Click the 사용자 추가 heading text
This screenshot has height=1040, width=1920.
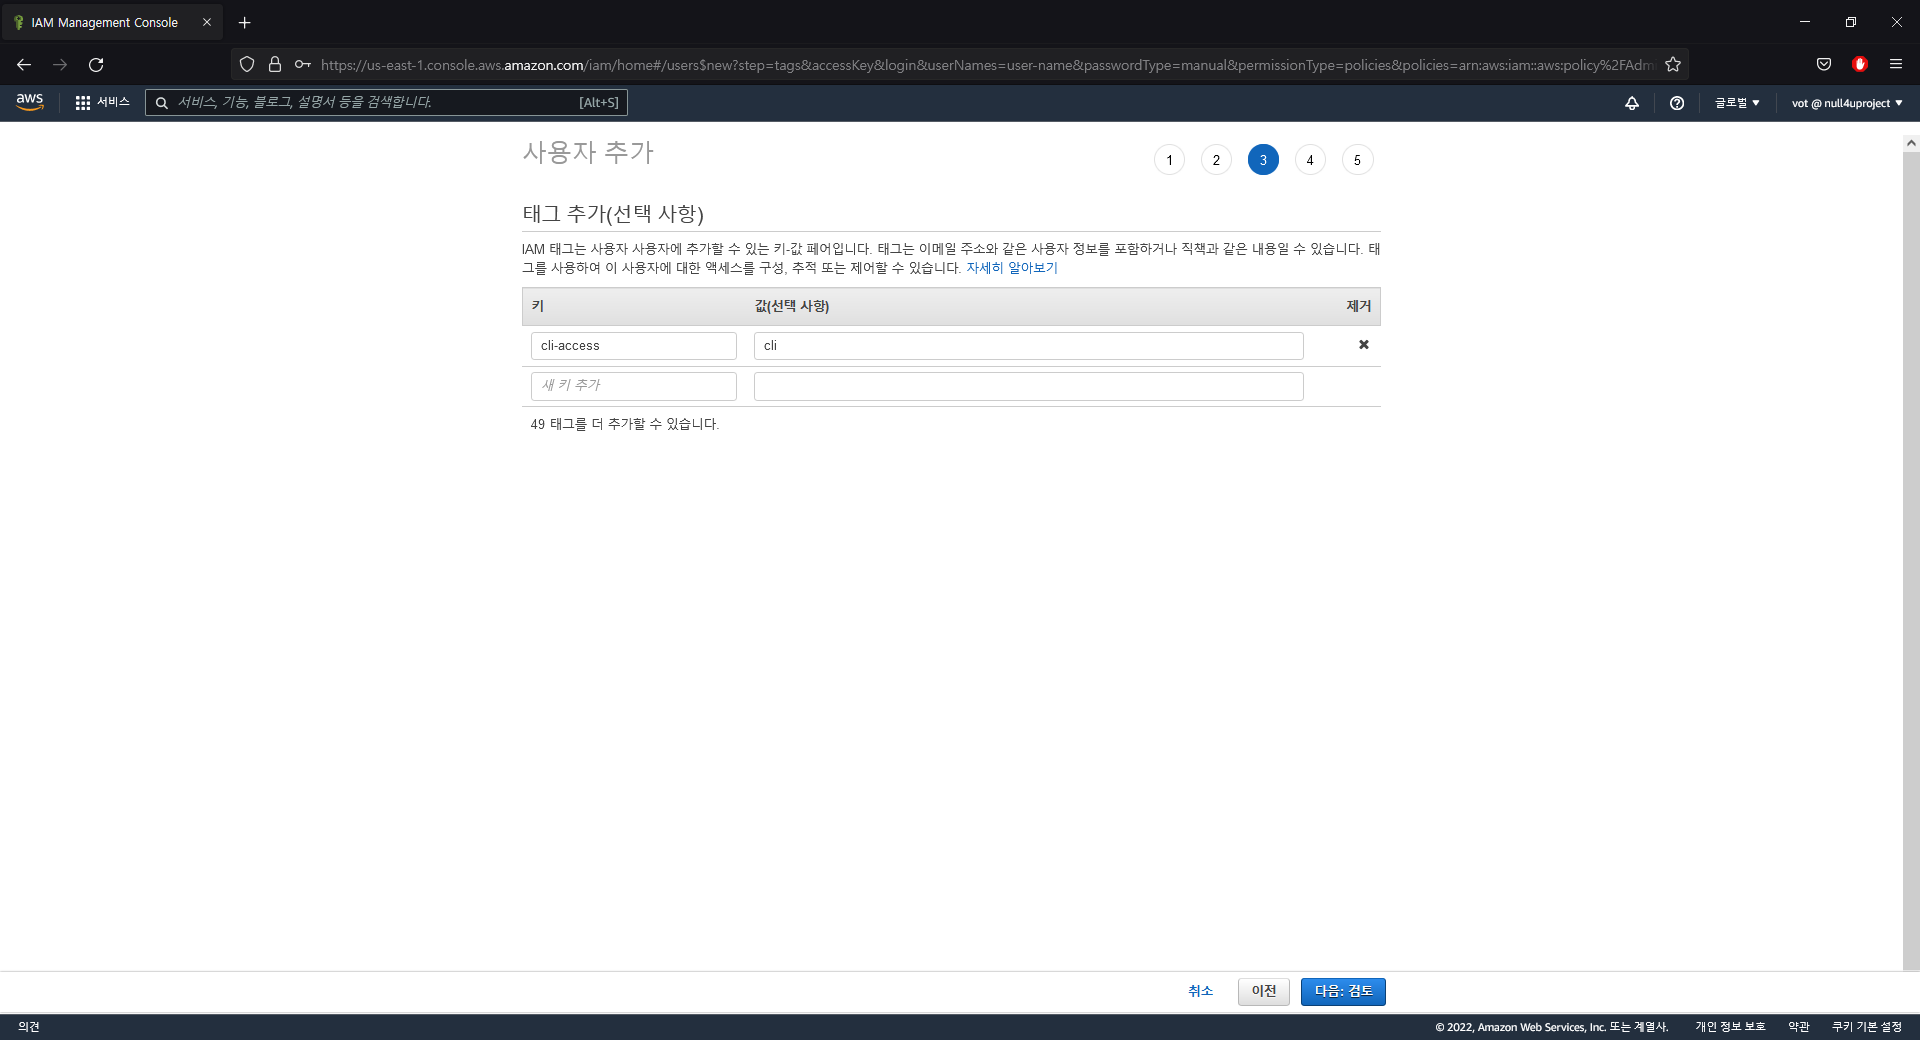[588, 153]
